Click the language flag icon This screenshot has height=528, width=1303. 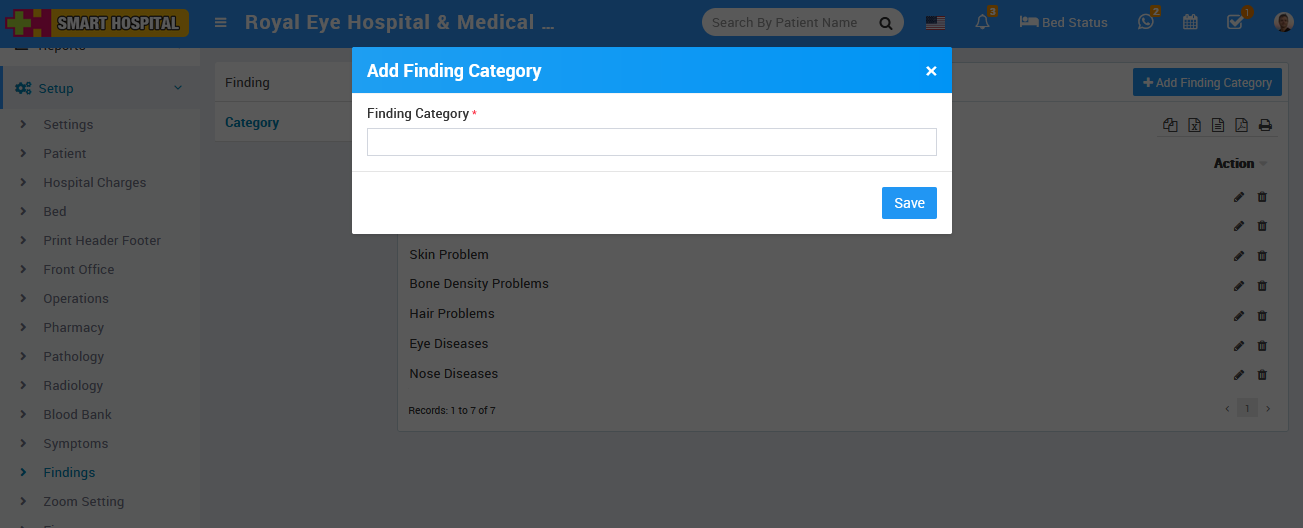coord(935,22)
